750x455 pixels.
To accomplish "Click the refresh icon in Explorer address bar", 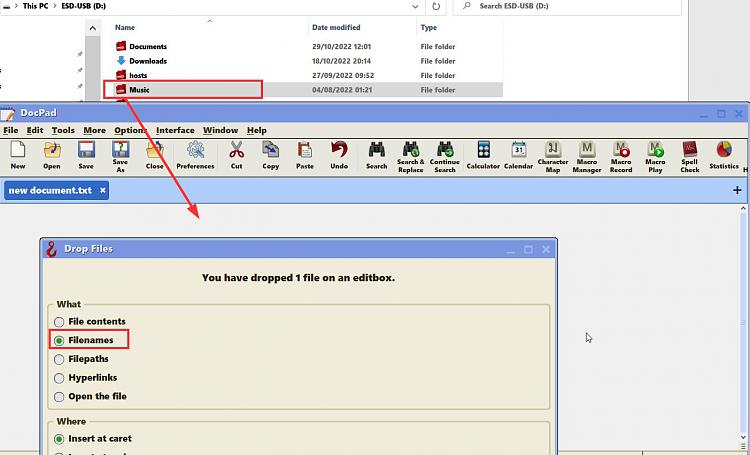I will pos(436,6).
